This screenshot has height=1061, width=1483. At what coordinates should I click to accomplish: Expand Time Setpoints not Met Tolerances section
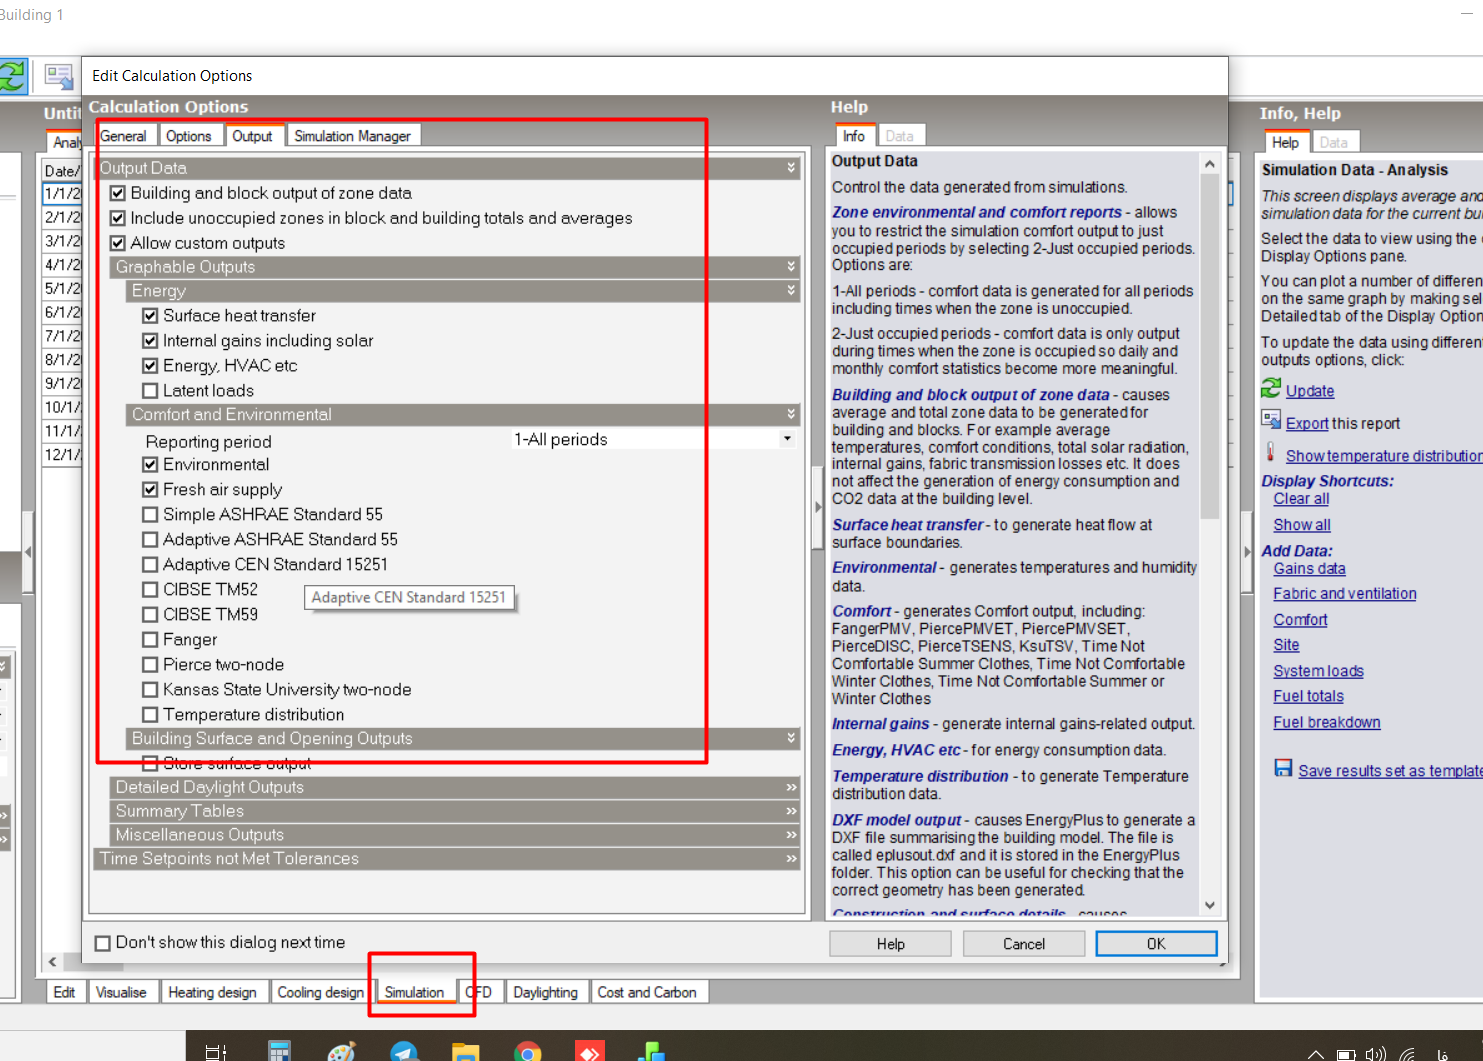pyautogui.click(x=448, y=859)
